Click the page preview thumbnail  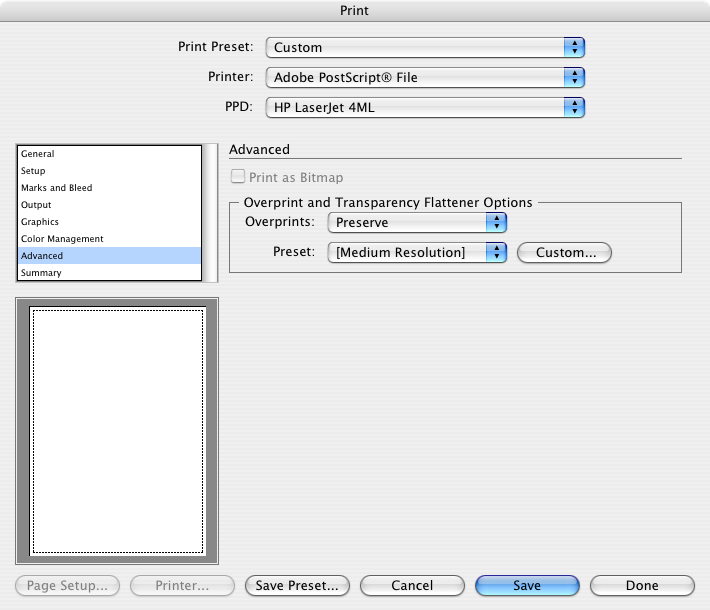point(117,430)
